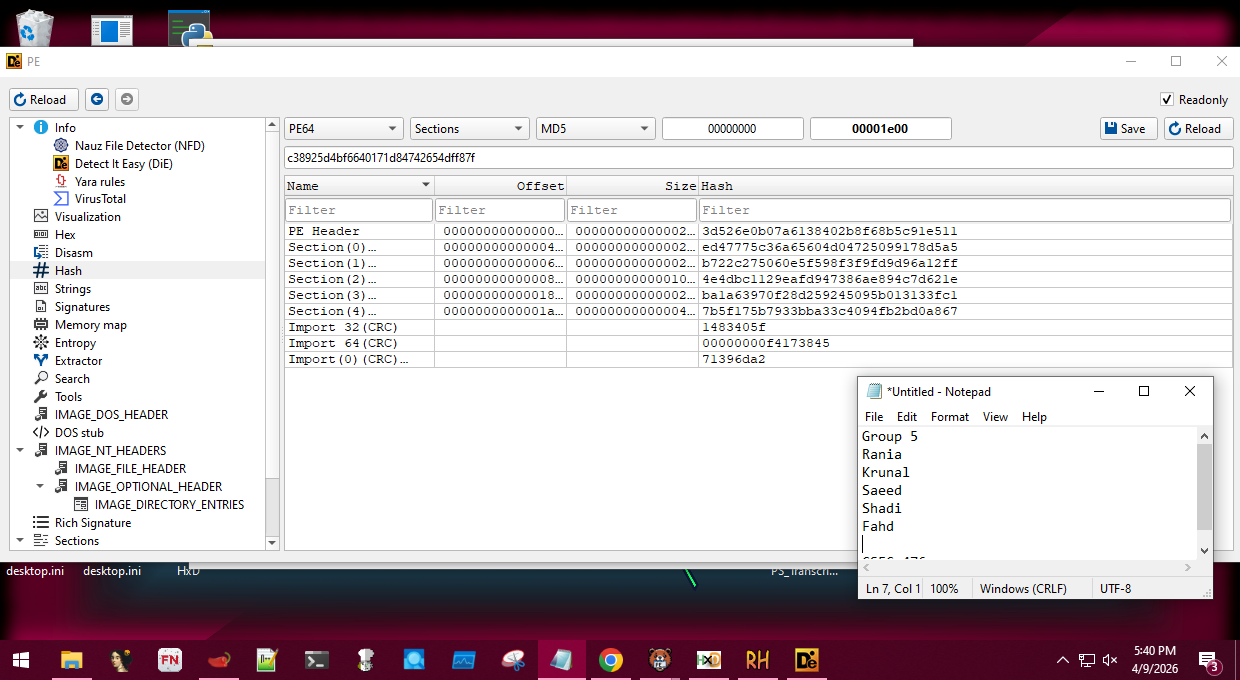Click the Hash column filter field

coord(964,210)
